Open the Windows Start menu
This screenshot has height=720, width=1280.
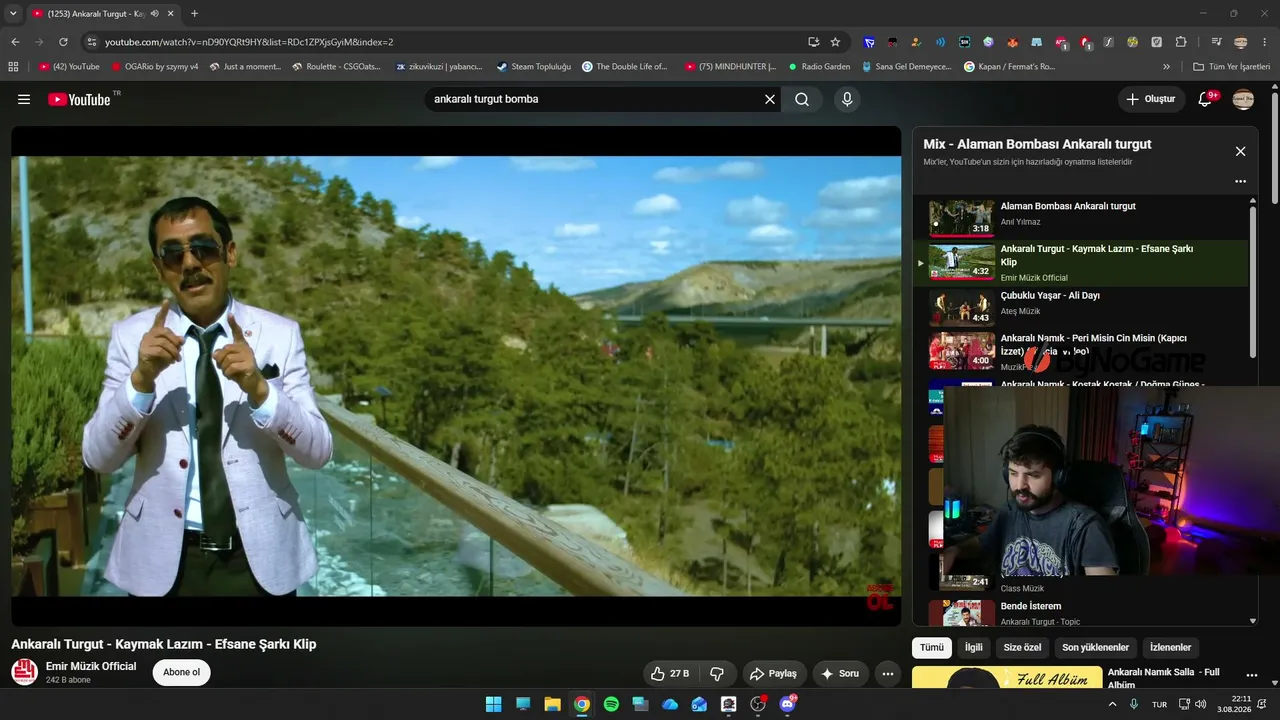[x=494, y=704]
